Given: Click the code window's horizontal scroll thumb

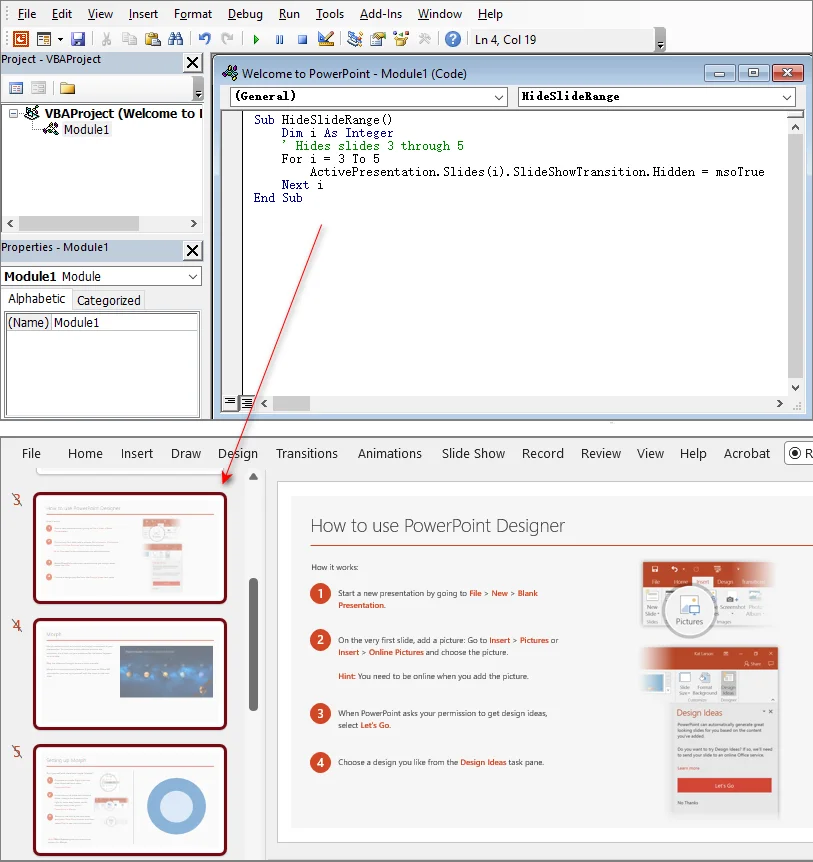Looking at the screenshot, I should pos(291,404).
